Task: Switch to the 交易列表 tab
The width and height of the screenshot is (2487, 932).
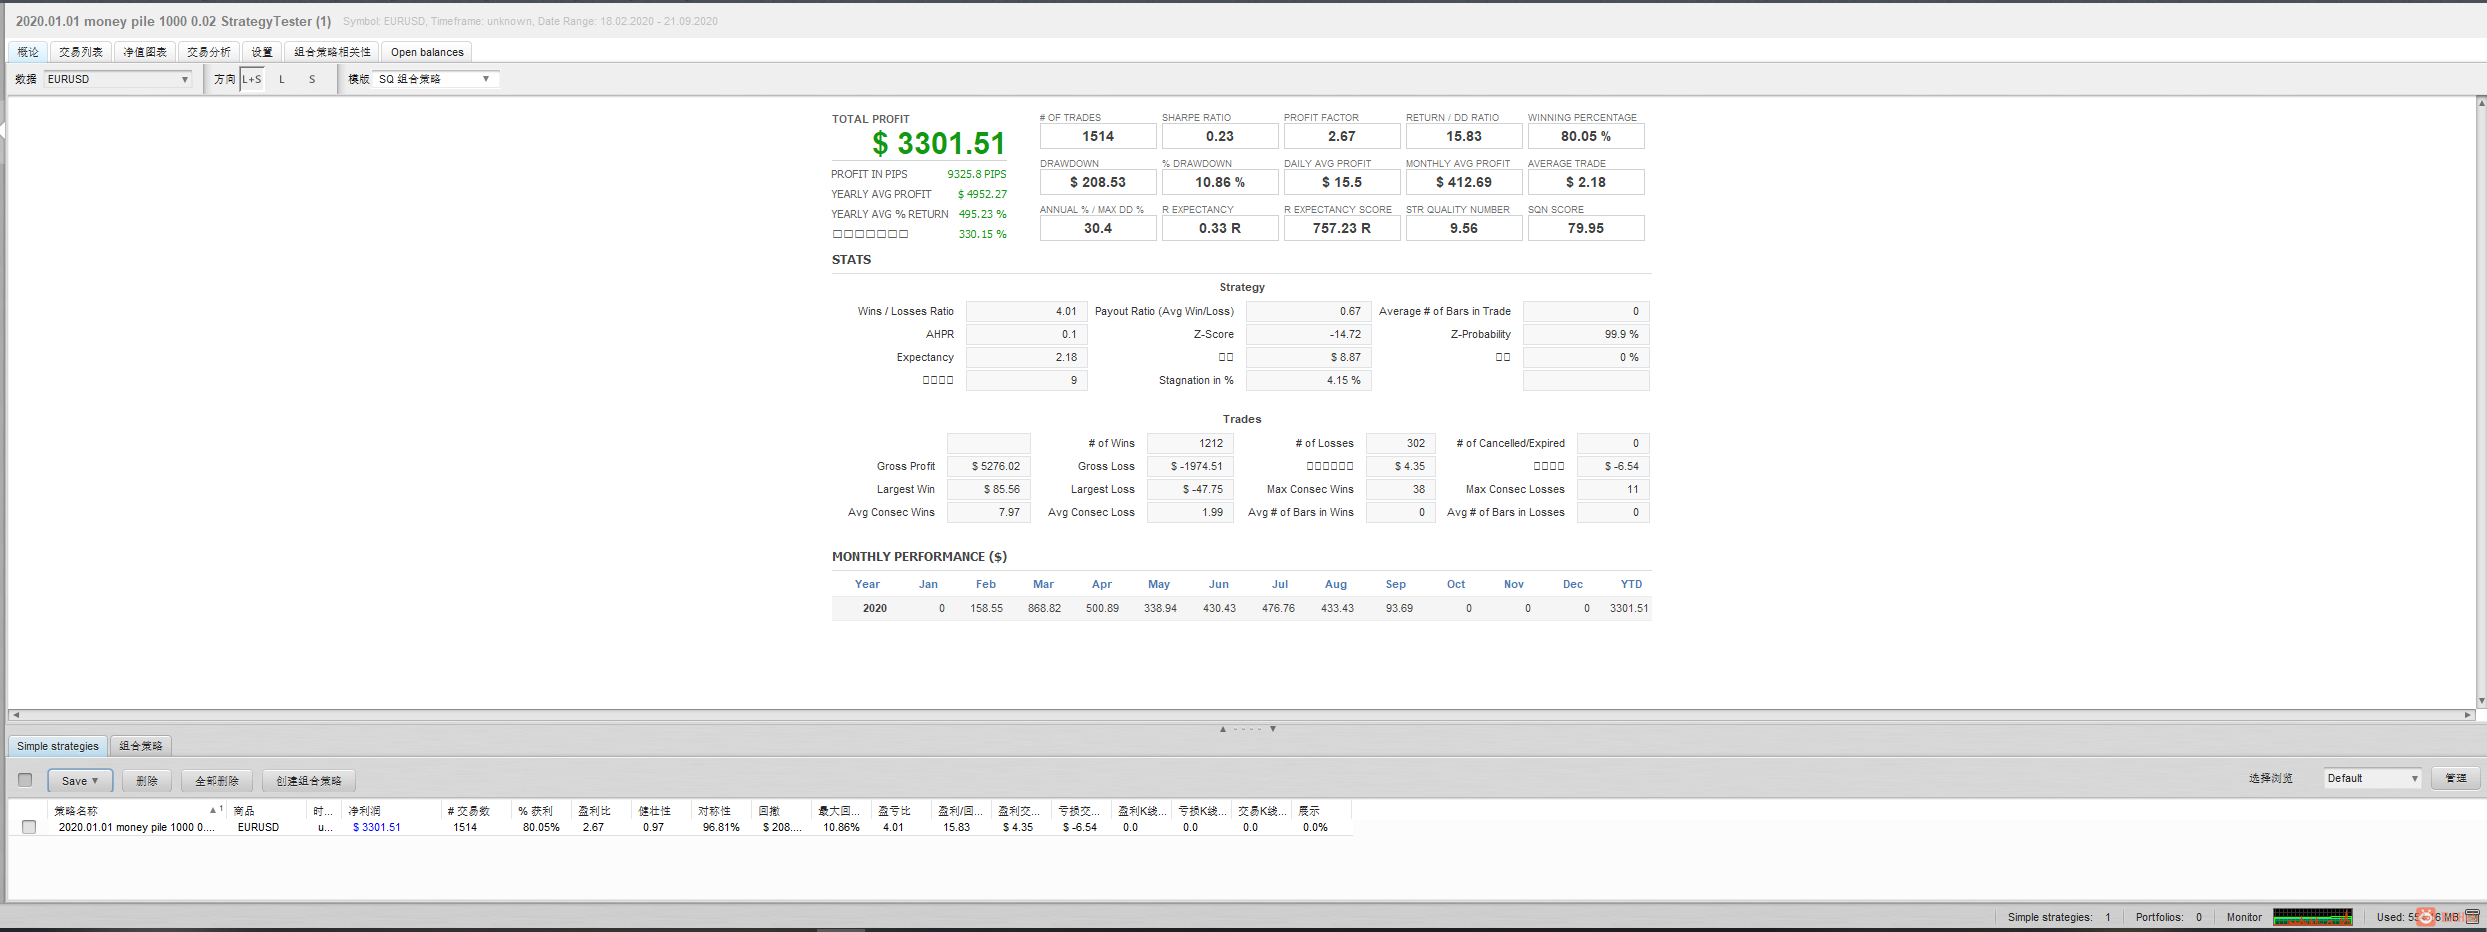Action: tap(81, 52)
